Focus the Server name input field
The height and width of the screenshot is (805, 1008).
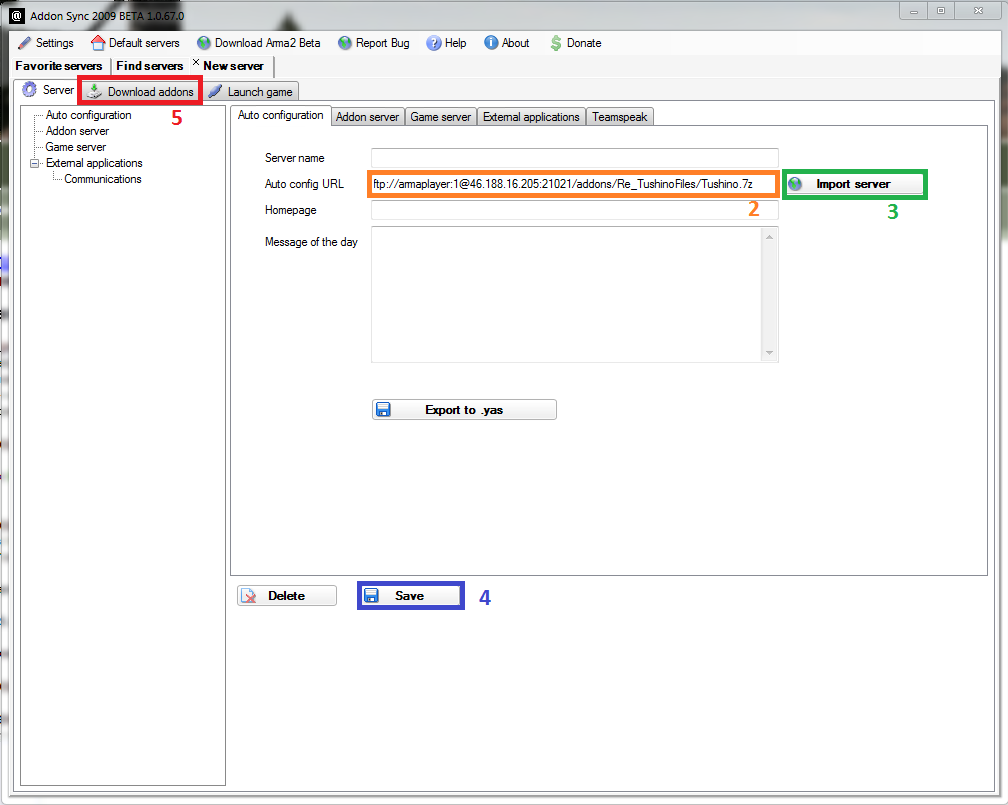point(575,158)
